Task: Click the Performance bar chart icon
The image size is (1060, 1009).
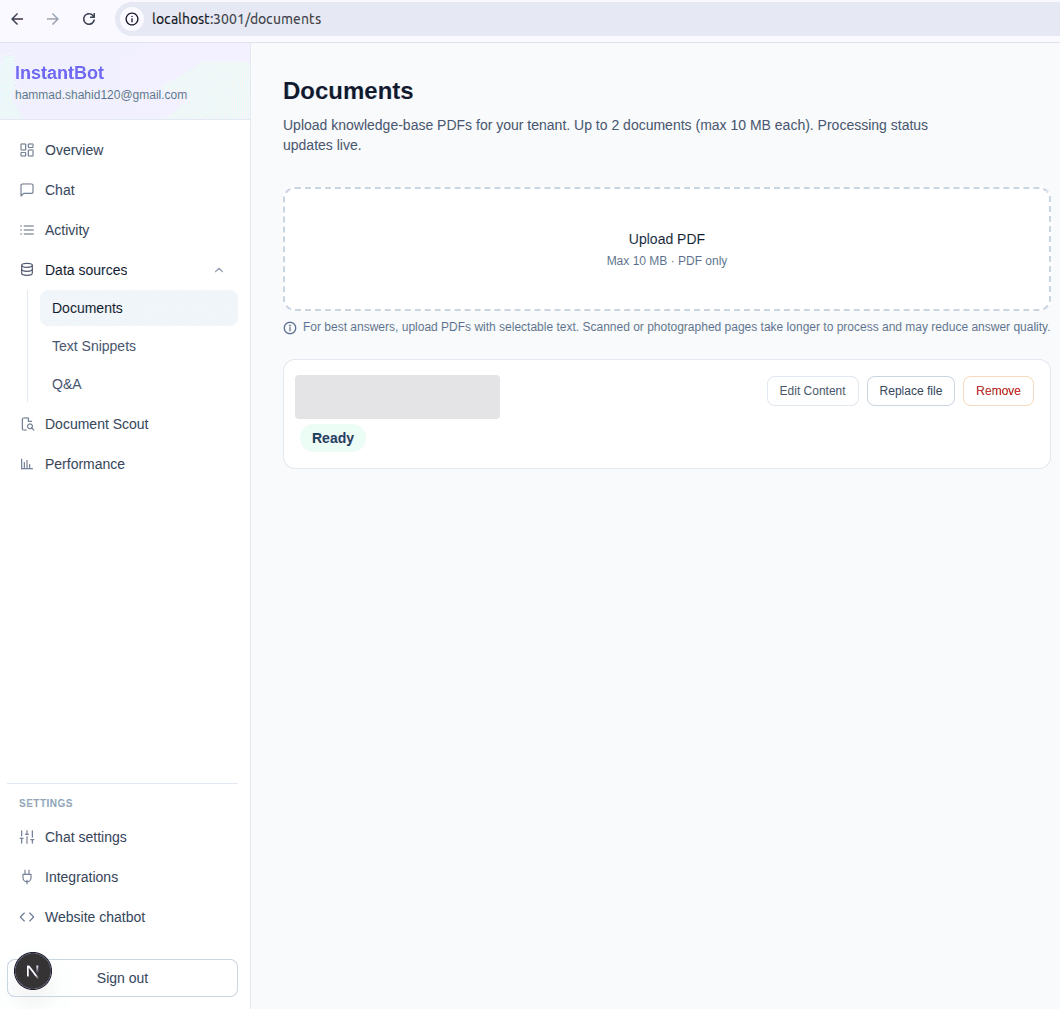Action: 26,464
